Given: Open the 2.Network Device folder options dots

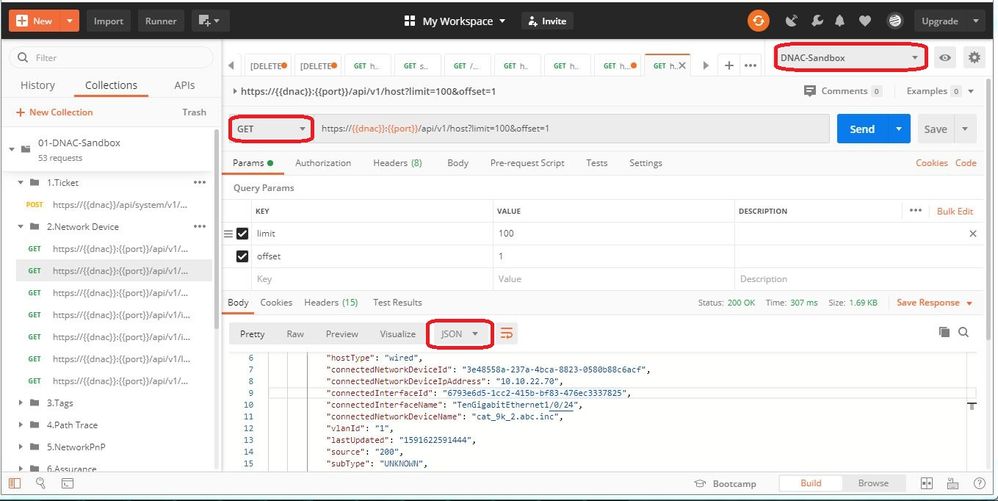Looking at the screenshot, I should click(x=200, y=226).
